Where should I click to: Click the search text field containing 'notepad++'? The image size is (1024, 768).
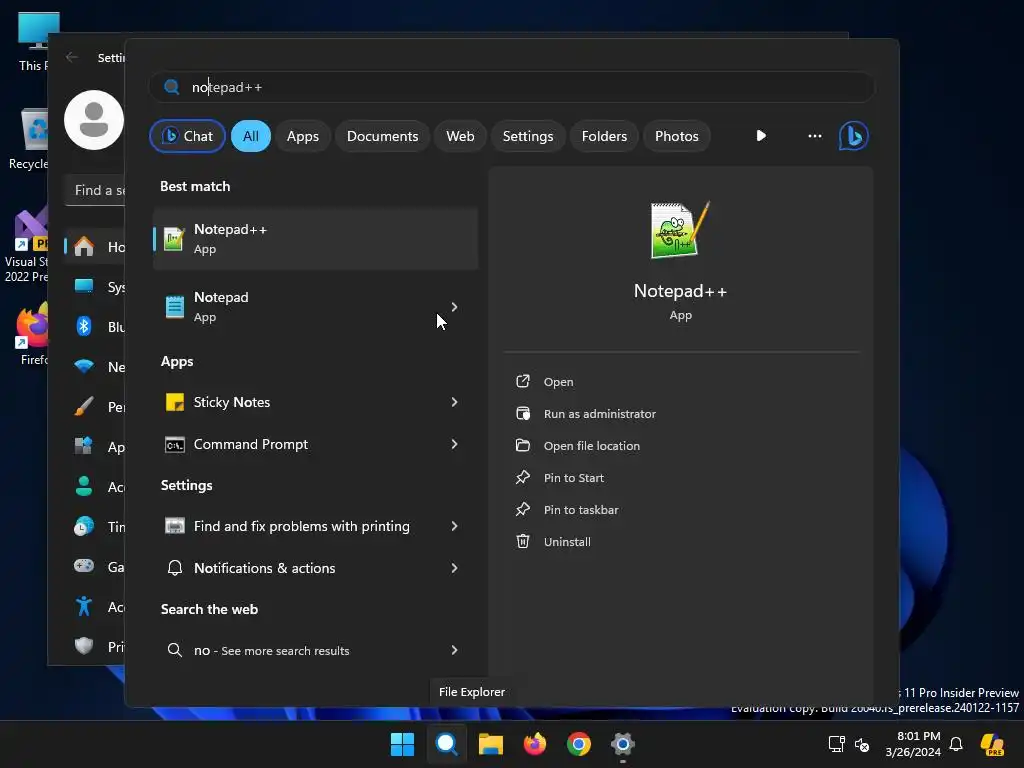[x=511, y=87]
